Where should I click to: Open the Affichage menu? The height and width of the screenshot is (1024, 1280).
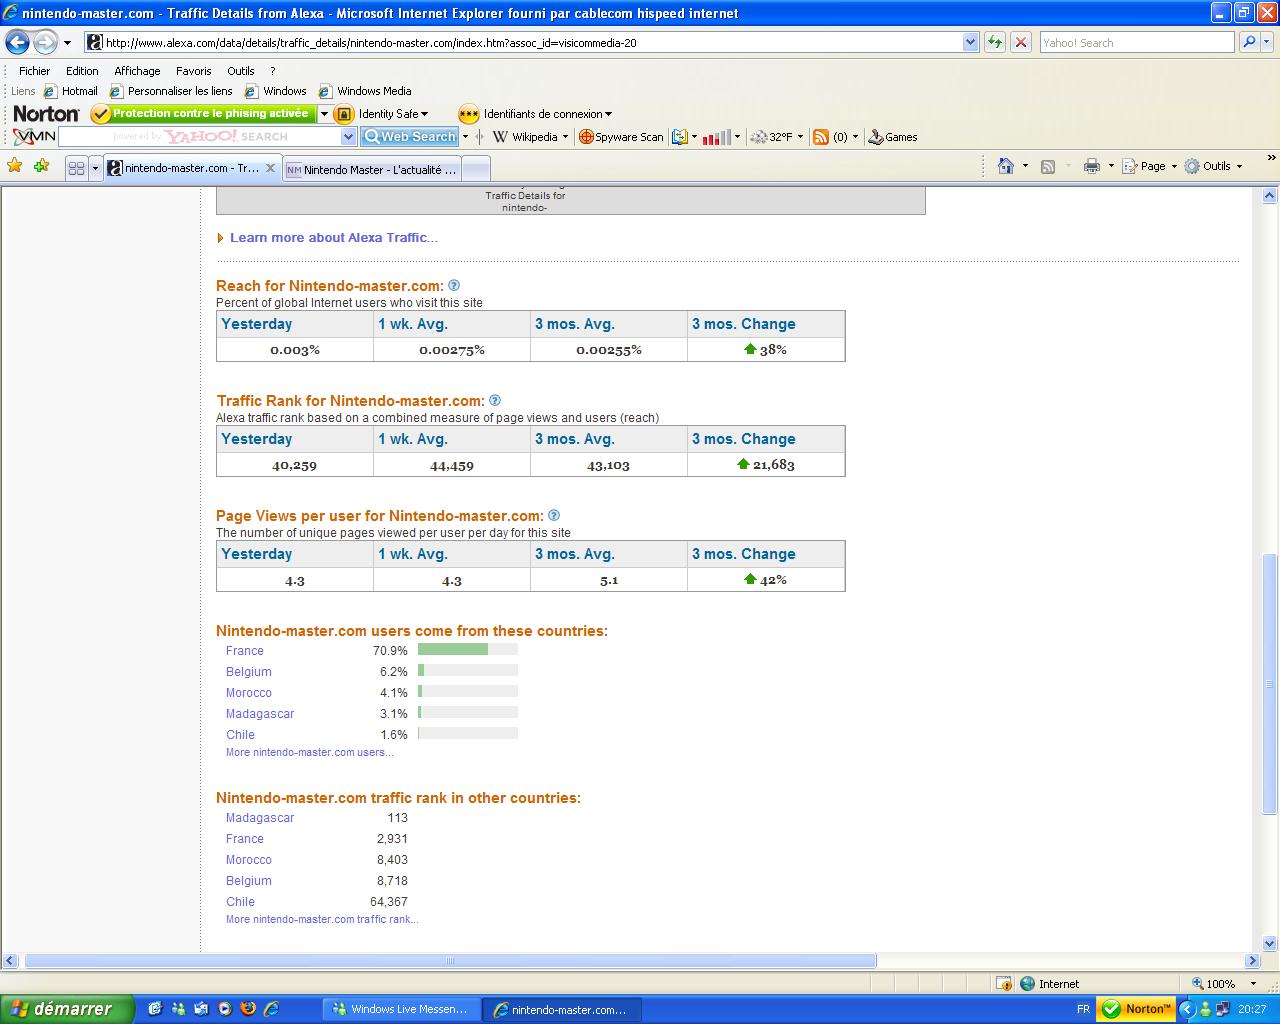[137, 71]
